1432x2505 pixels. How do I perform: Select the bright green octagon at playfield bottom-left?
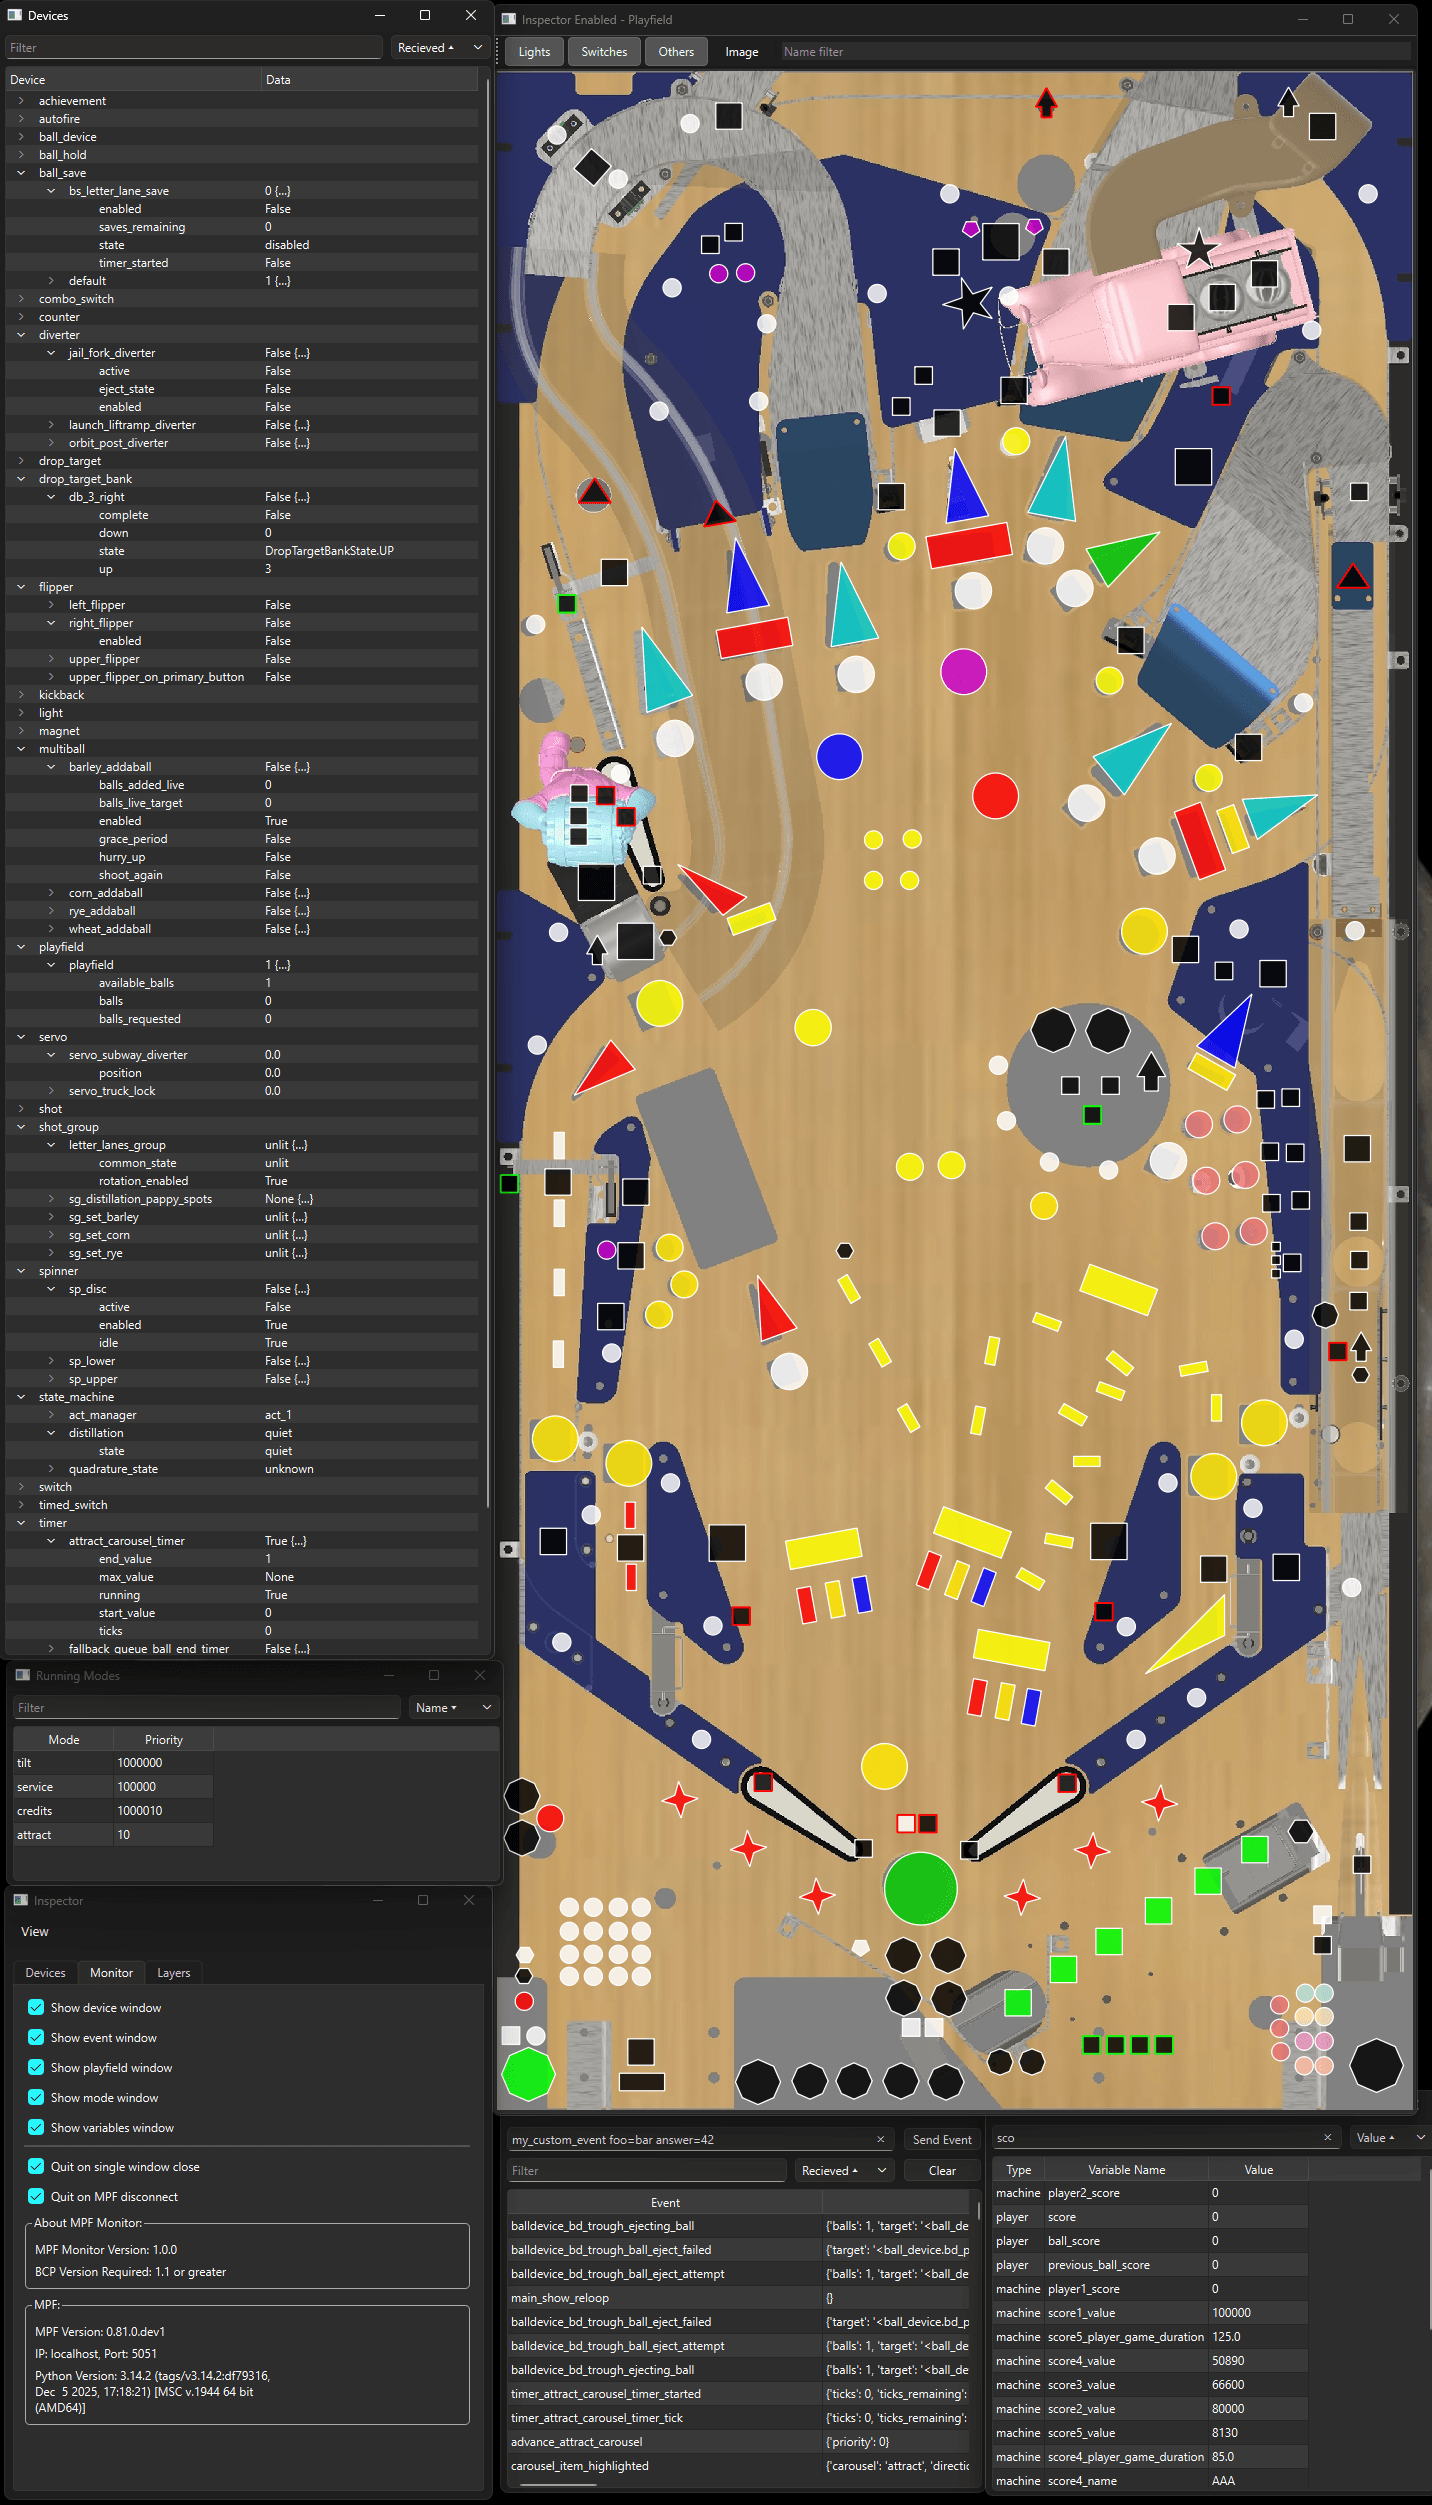[x=528, y=2074]
